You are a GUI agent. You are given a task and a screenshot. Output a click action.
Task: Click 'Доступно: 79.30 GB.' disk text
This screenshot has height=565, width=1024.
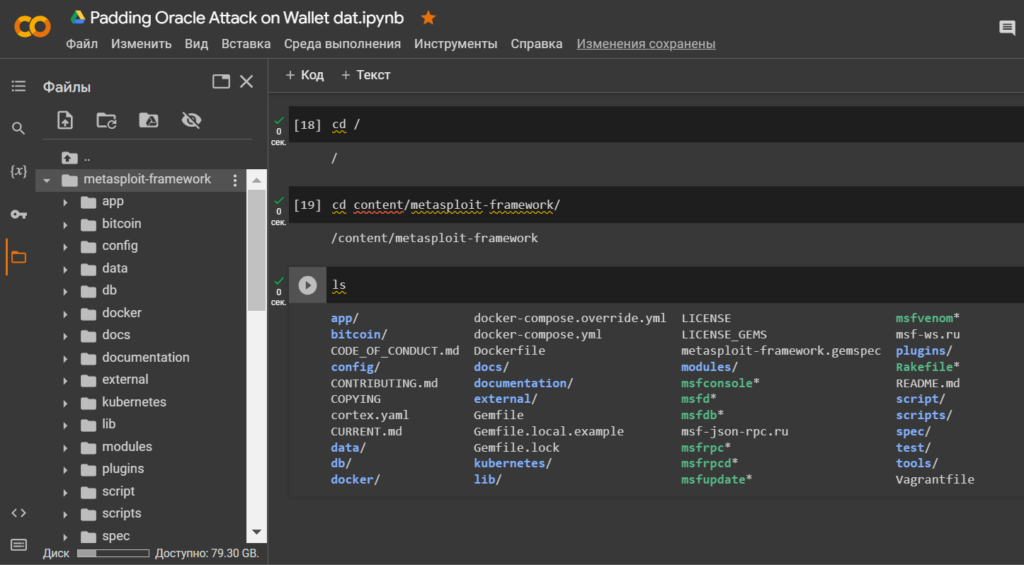point(207,553)
